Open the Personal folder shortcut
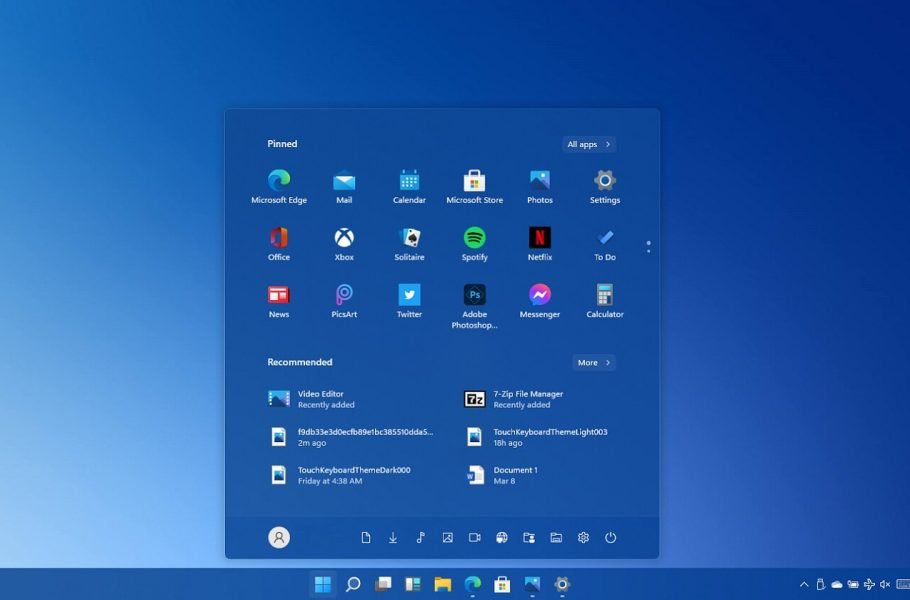Viewport: 910px width, 600px height. [529, 537]
